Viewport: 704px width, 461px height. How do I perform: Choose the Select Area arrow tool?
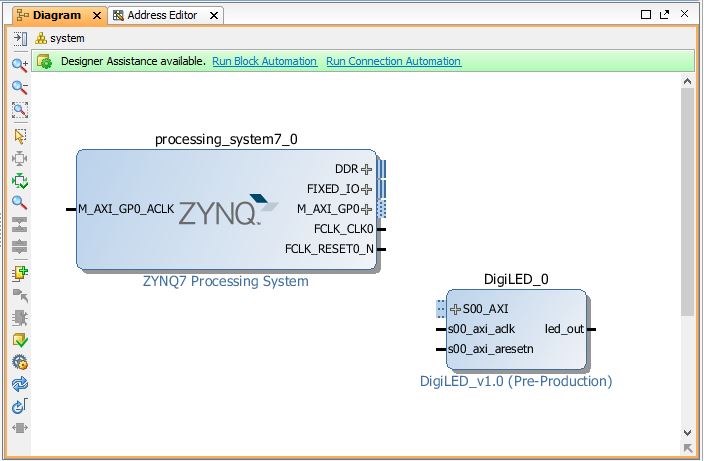20,136
